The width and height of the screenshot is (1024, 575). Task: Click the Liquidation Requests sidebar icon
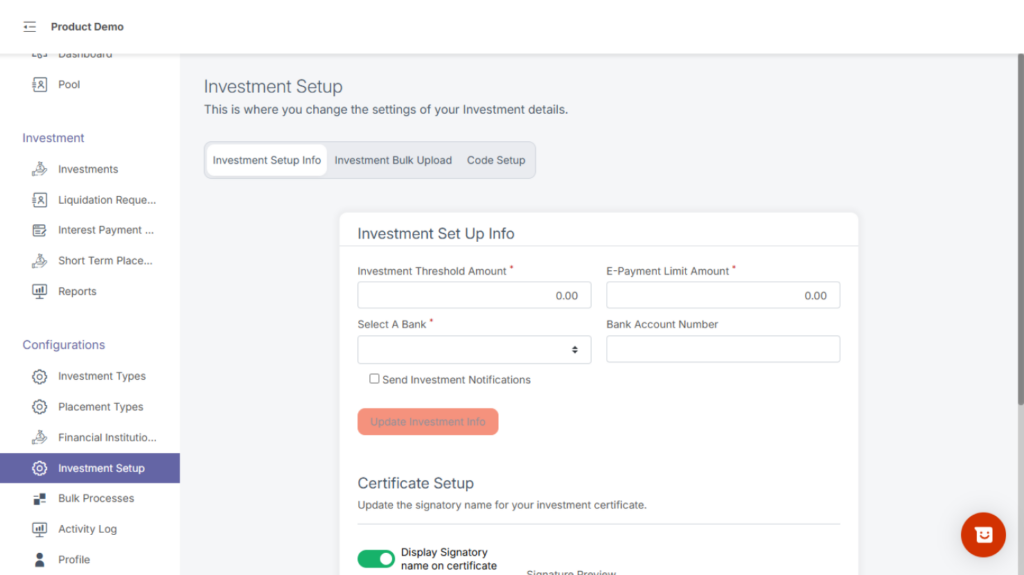point(40,200)
